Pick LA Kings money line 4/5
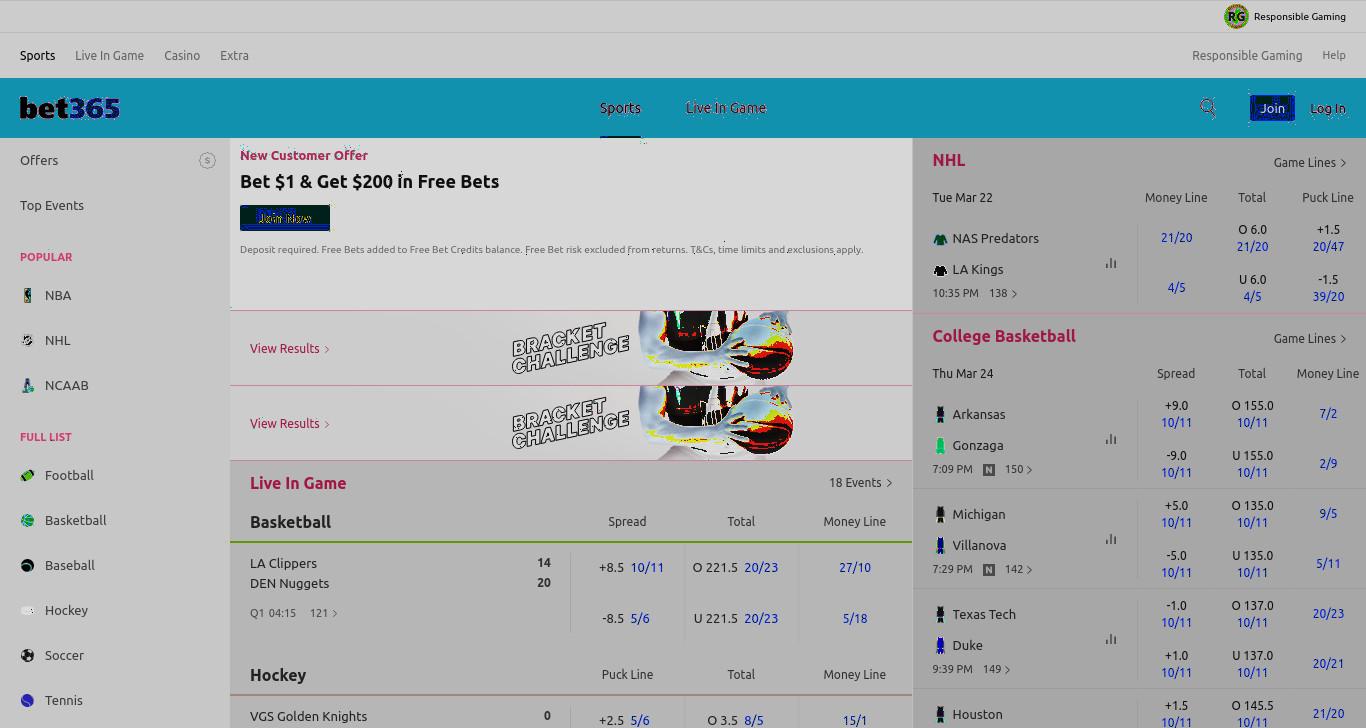This screenshot has height=728, width=1366. pos(1176,287)
